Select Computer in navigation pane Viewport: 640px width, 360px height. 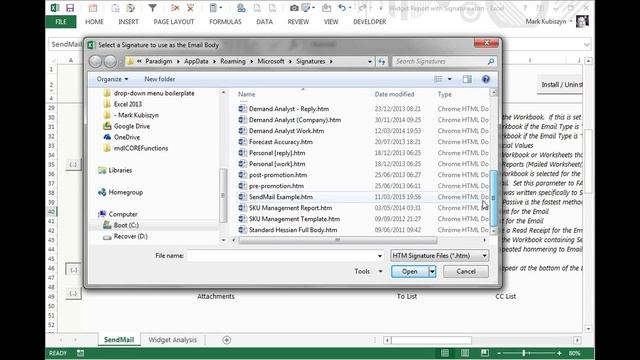click(123, 214)
